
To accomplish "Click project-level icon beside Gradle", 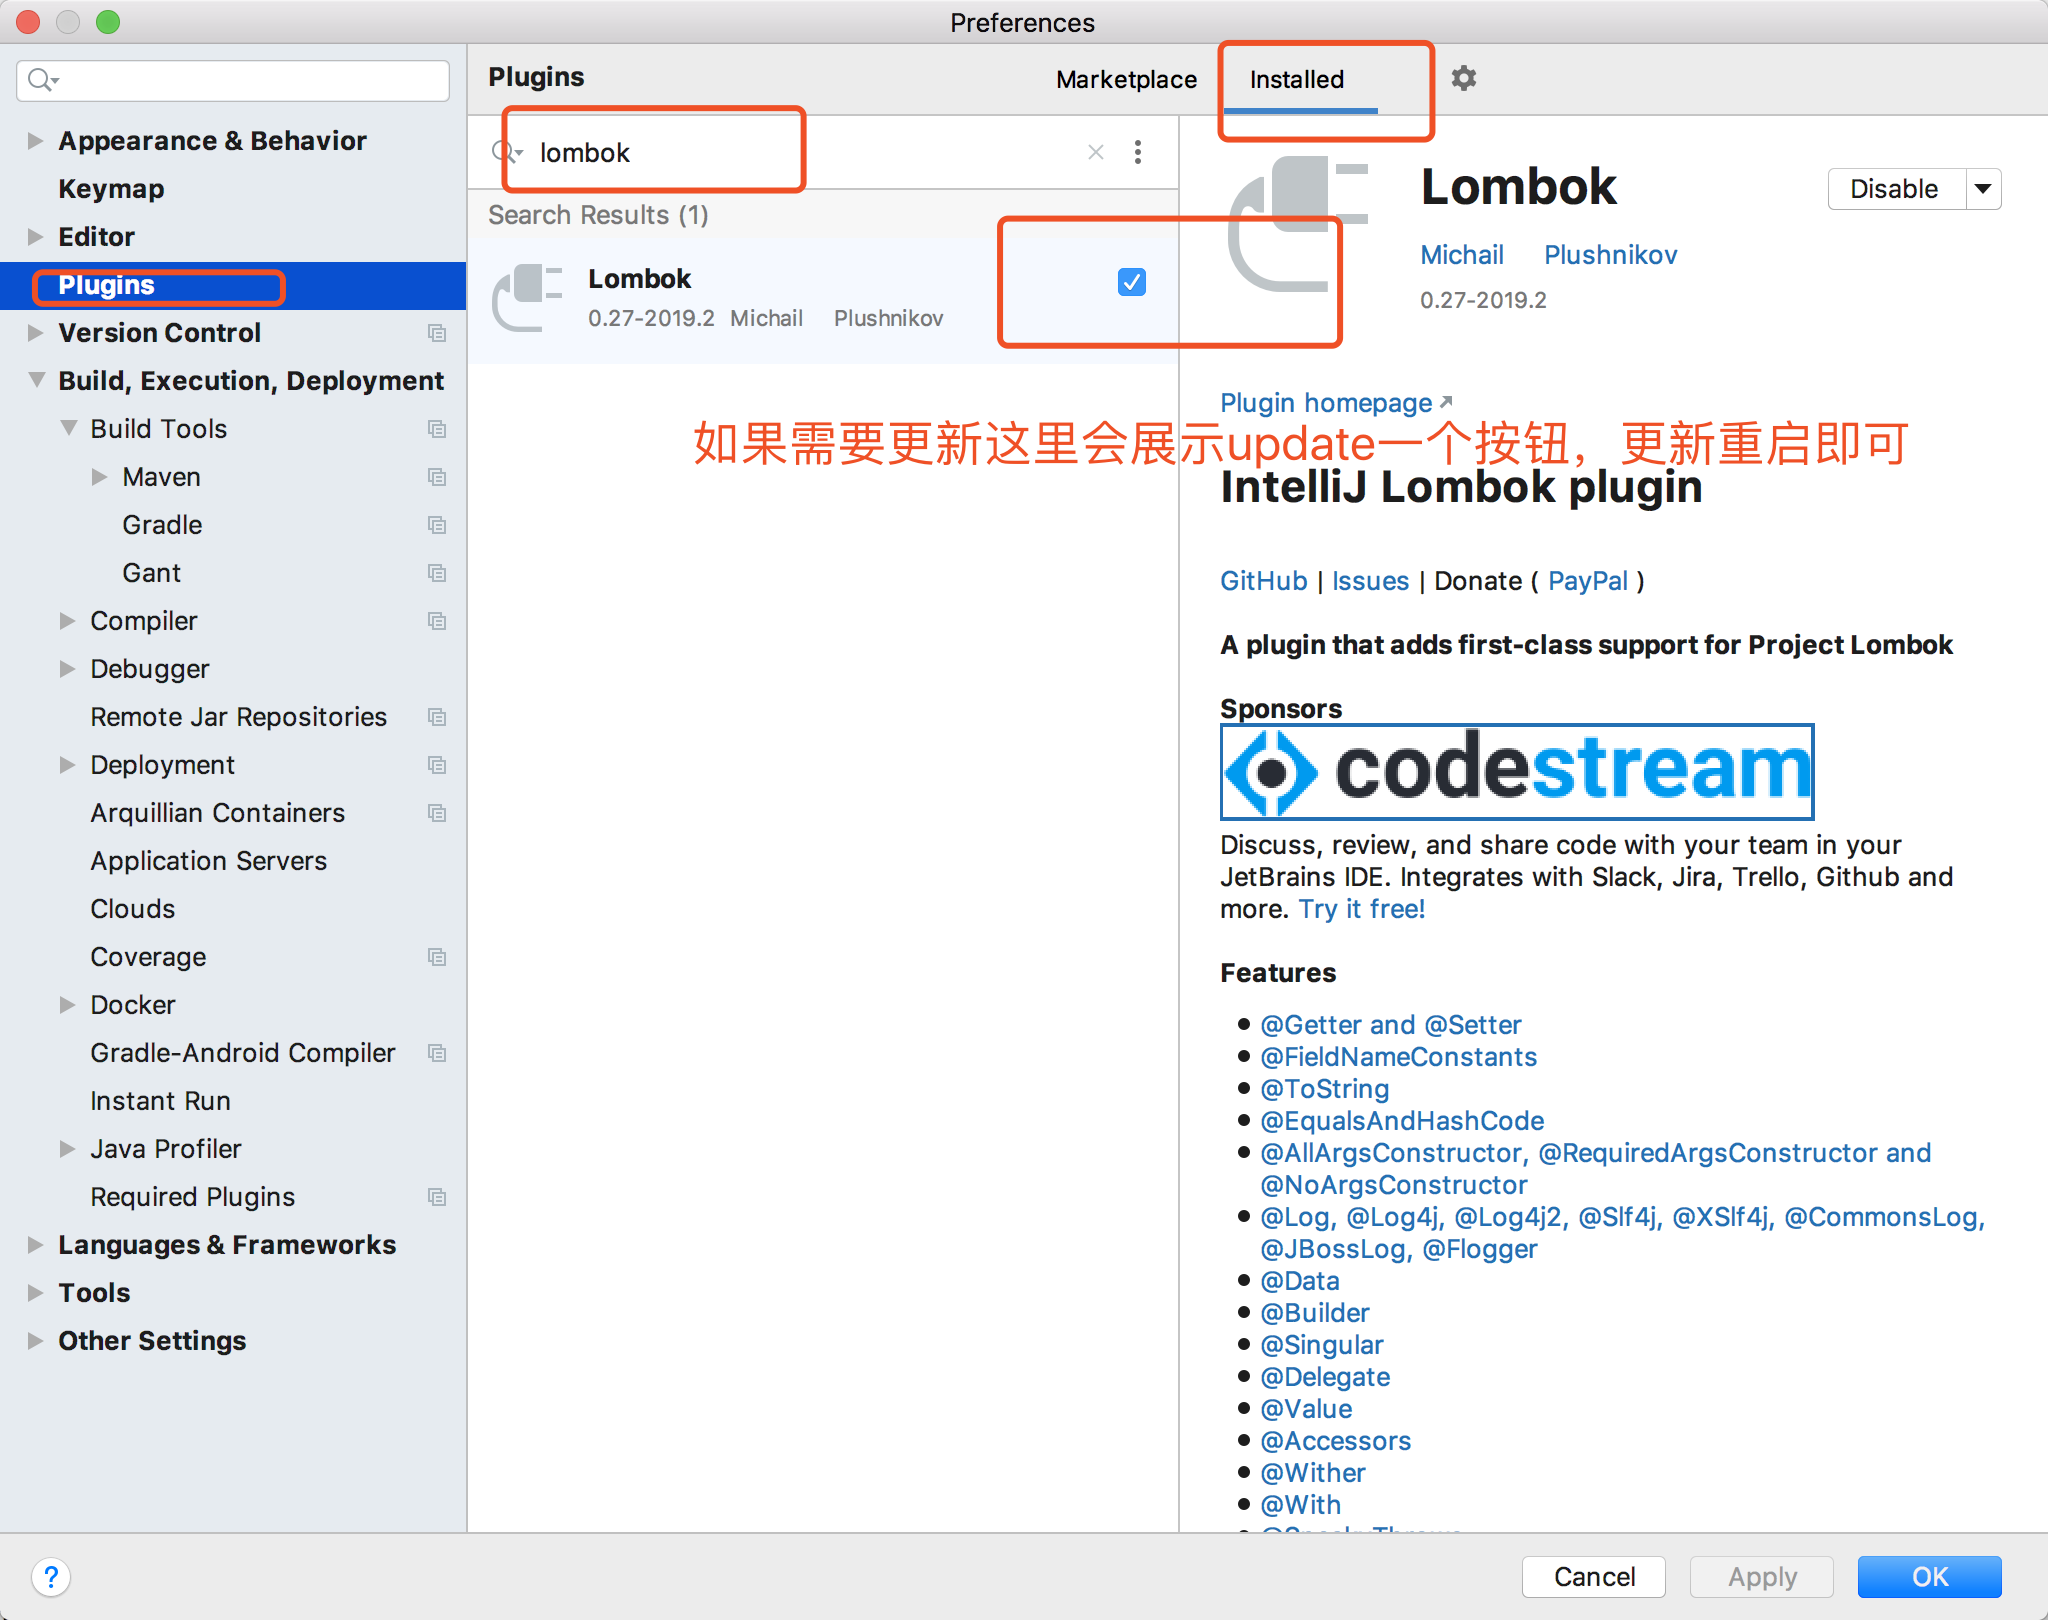I will point(437,525).
